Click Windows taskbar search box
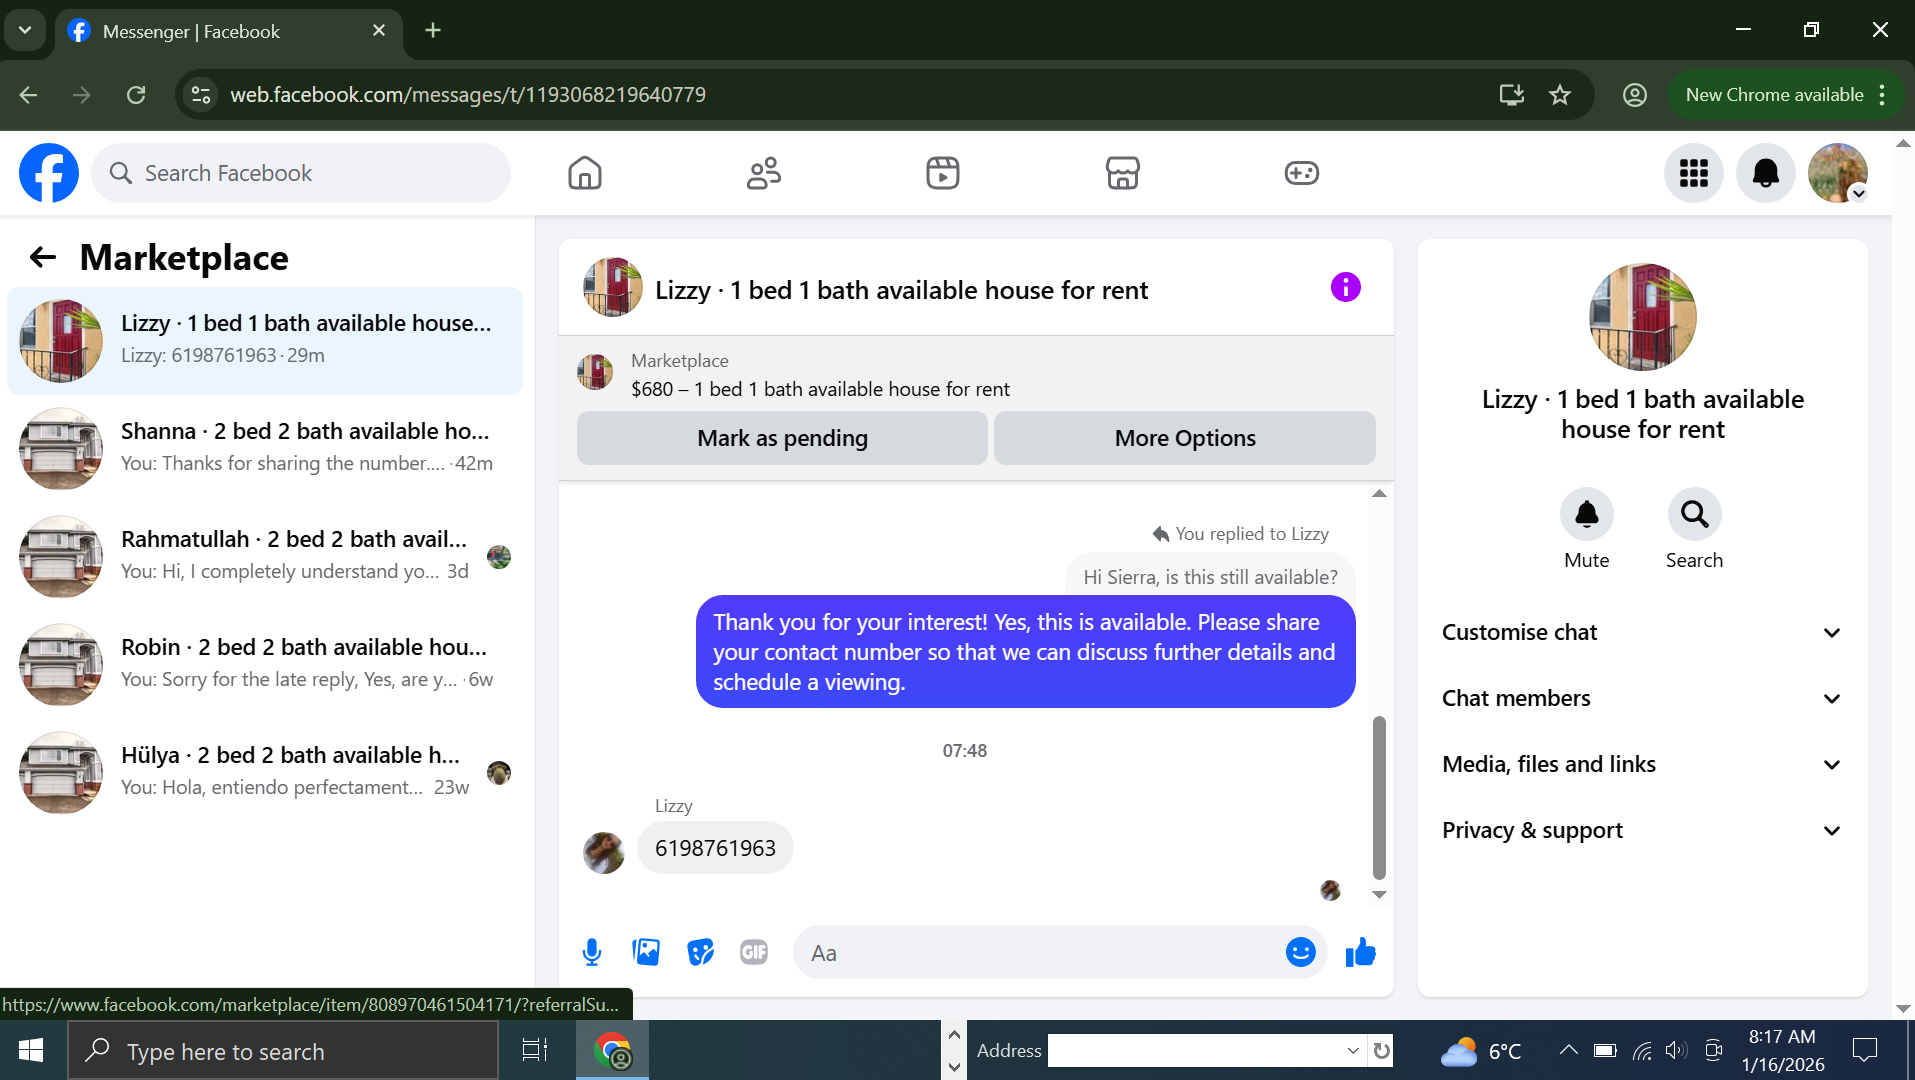Screen dimensions: 1915x1080 point(283,1051)
